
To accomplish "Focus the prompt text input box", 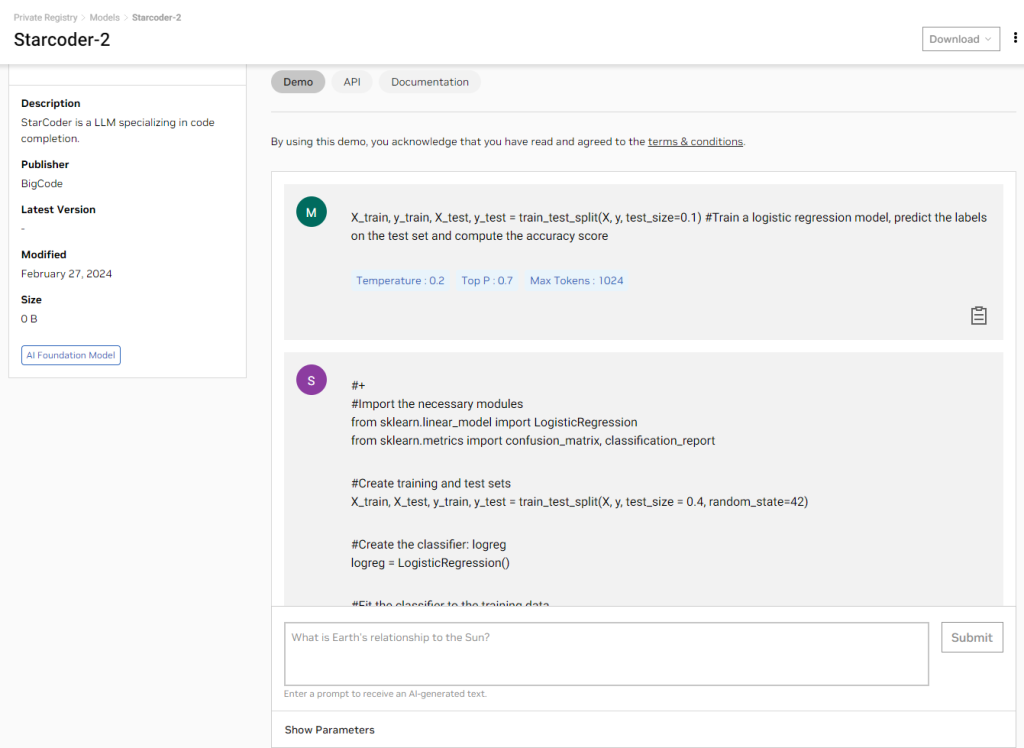I will (606, 654).
